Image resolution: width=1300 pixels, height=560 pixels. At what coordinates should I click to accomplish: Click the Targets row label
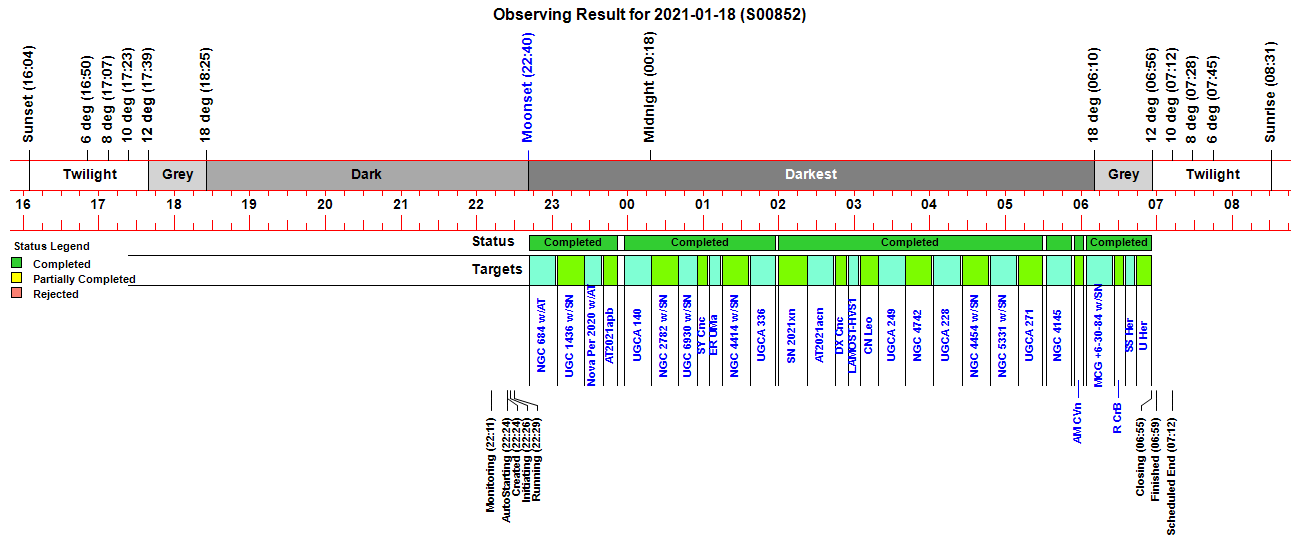coord(497,270)
